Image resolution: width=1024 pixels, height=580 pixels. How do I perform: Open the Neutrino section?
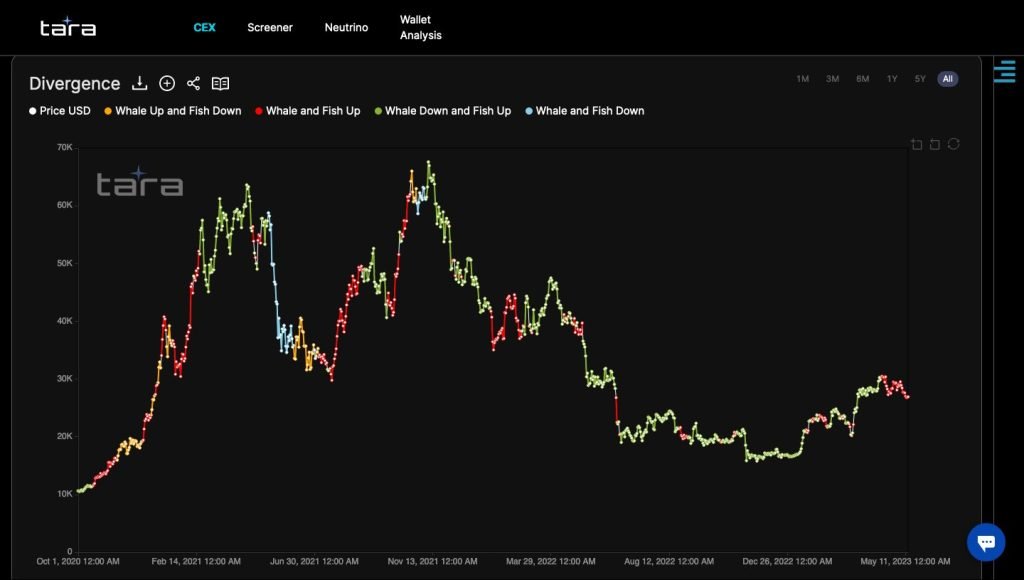346,27
